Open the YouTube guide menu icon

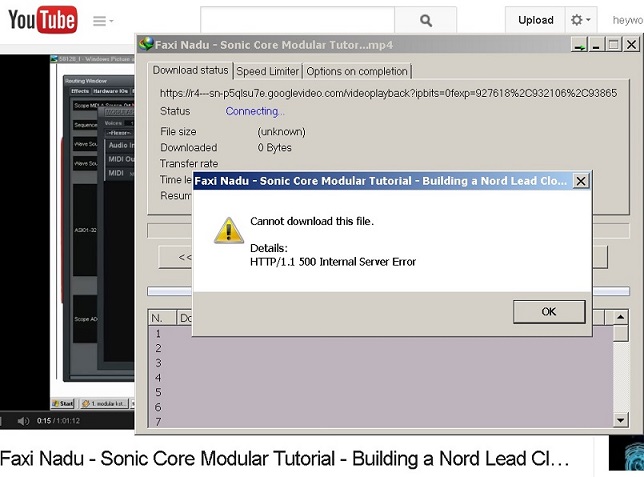tap(103, 21)
